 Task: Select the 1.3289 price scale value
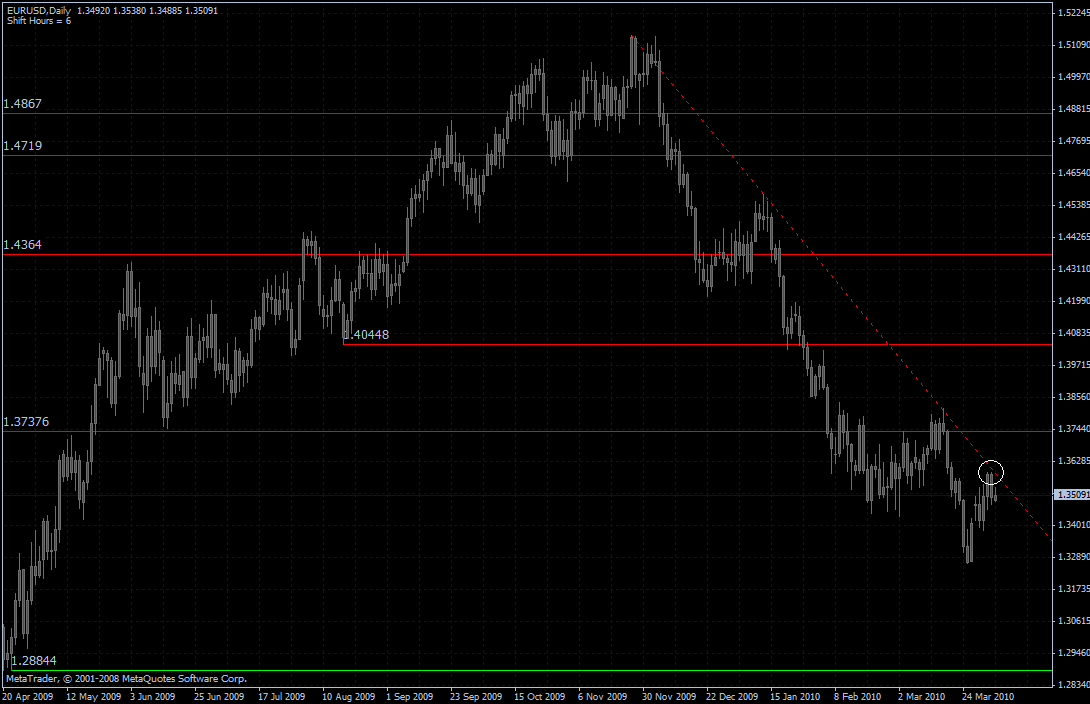click(x=1073, y=557)
